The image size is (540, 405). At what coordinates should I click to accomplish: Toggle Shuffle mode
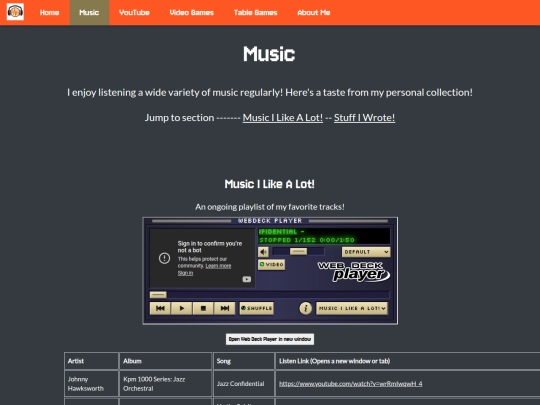tap(257, 308)
